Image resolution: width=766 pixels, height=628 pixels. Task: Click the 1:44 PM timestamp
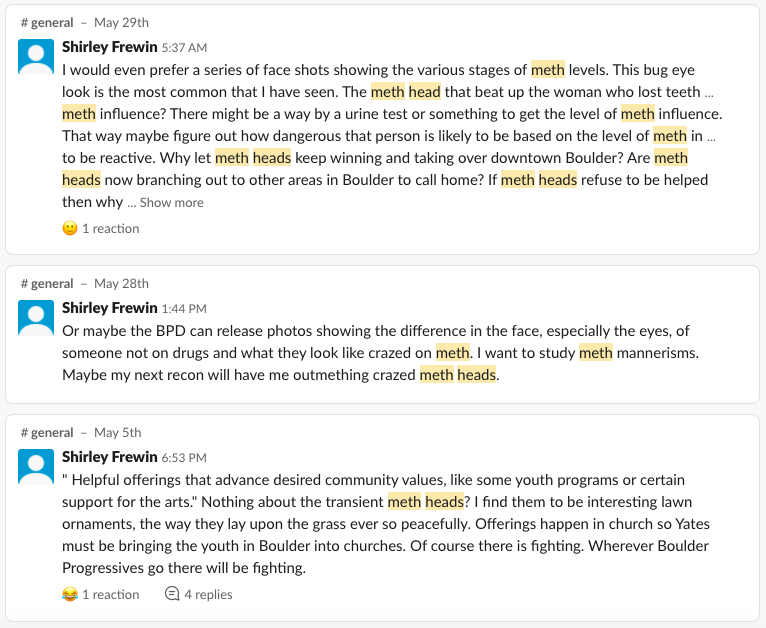coord(183,308)
